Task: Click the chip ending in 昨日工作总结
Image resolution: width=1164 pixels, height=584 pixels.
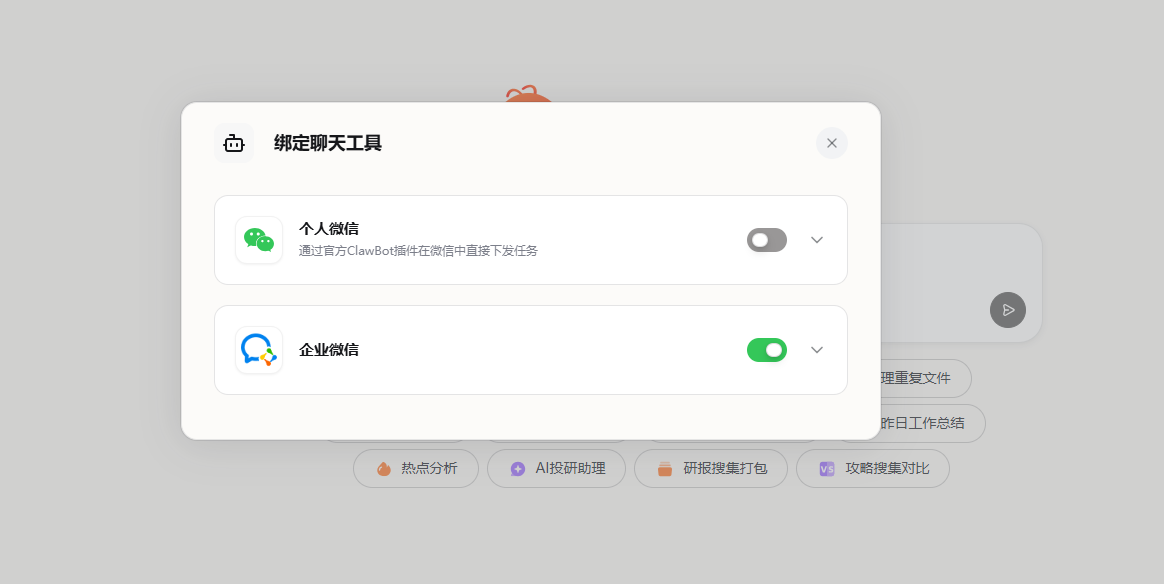Action: coord(932,423)
